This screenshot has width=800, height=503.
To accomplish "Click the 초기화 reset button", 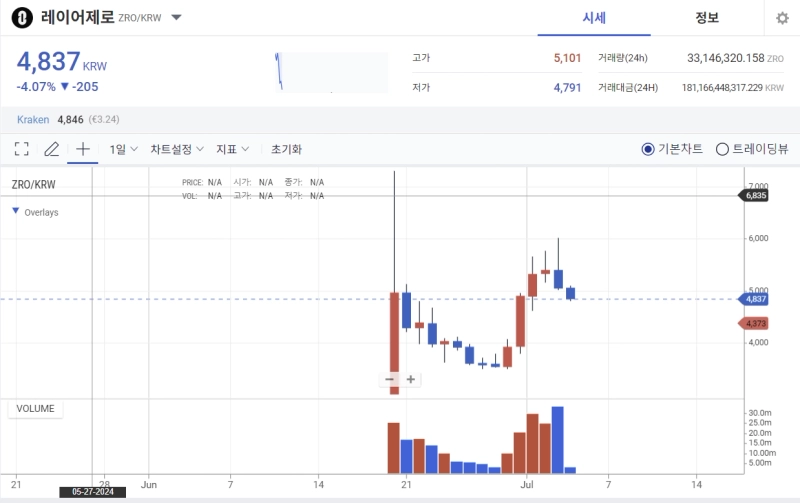I will [x=286, y=149].
